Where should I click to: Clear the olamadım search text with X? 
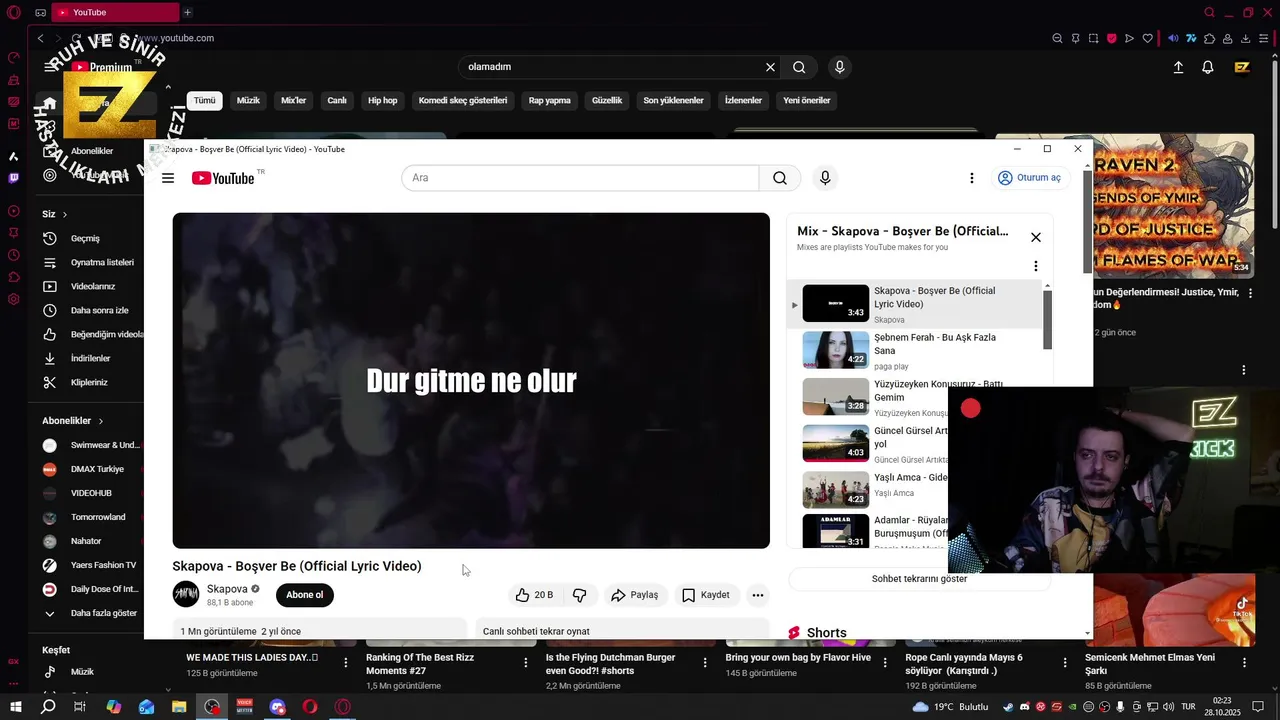pyautogui.click(x=770, y=67)
